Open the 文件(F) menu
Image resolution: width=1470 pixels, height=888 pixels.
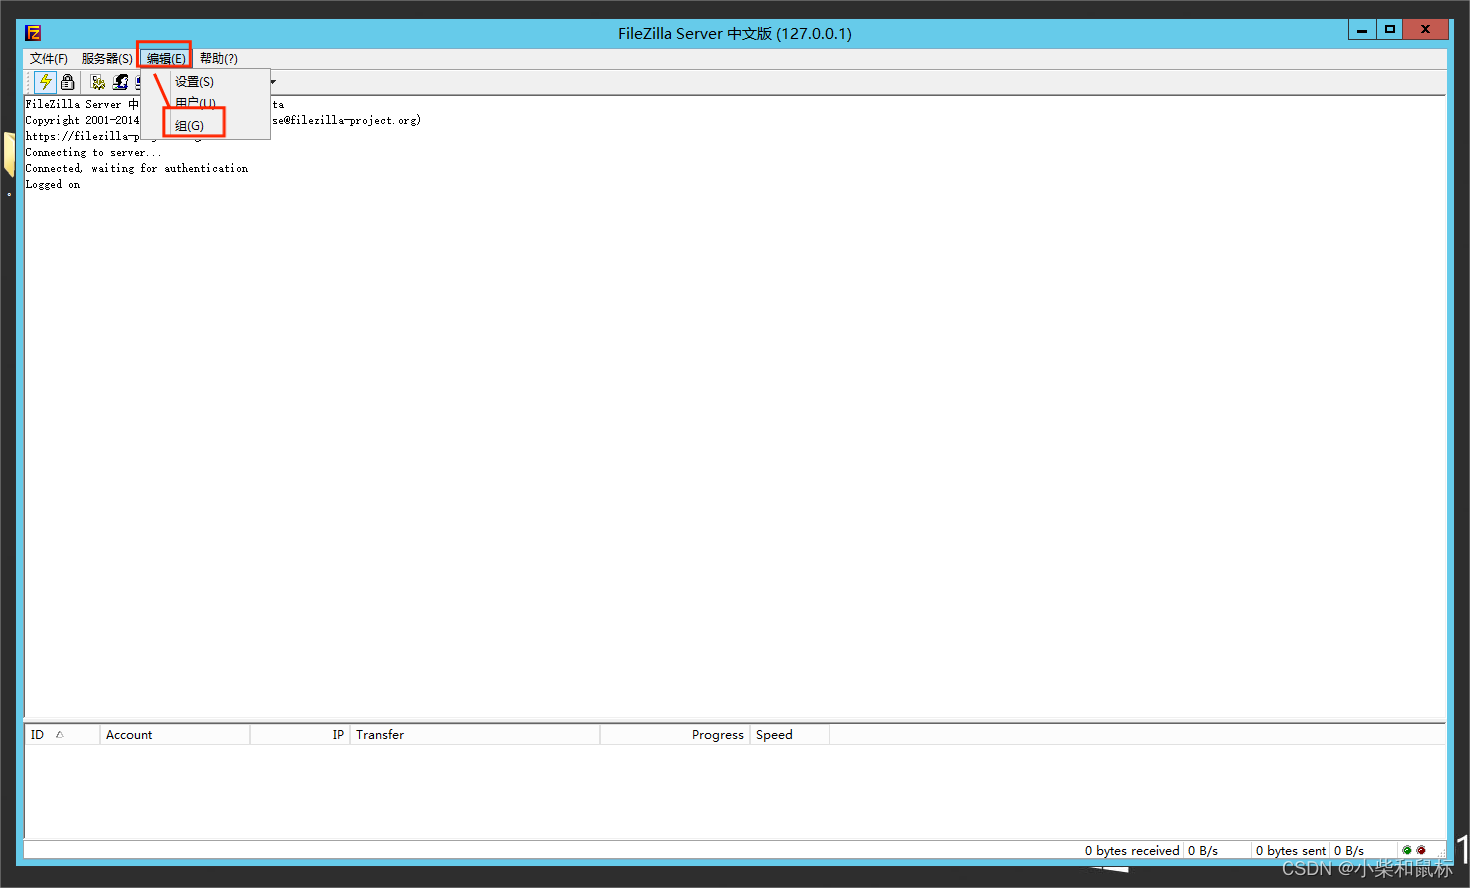[49, 58]
